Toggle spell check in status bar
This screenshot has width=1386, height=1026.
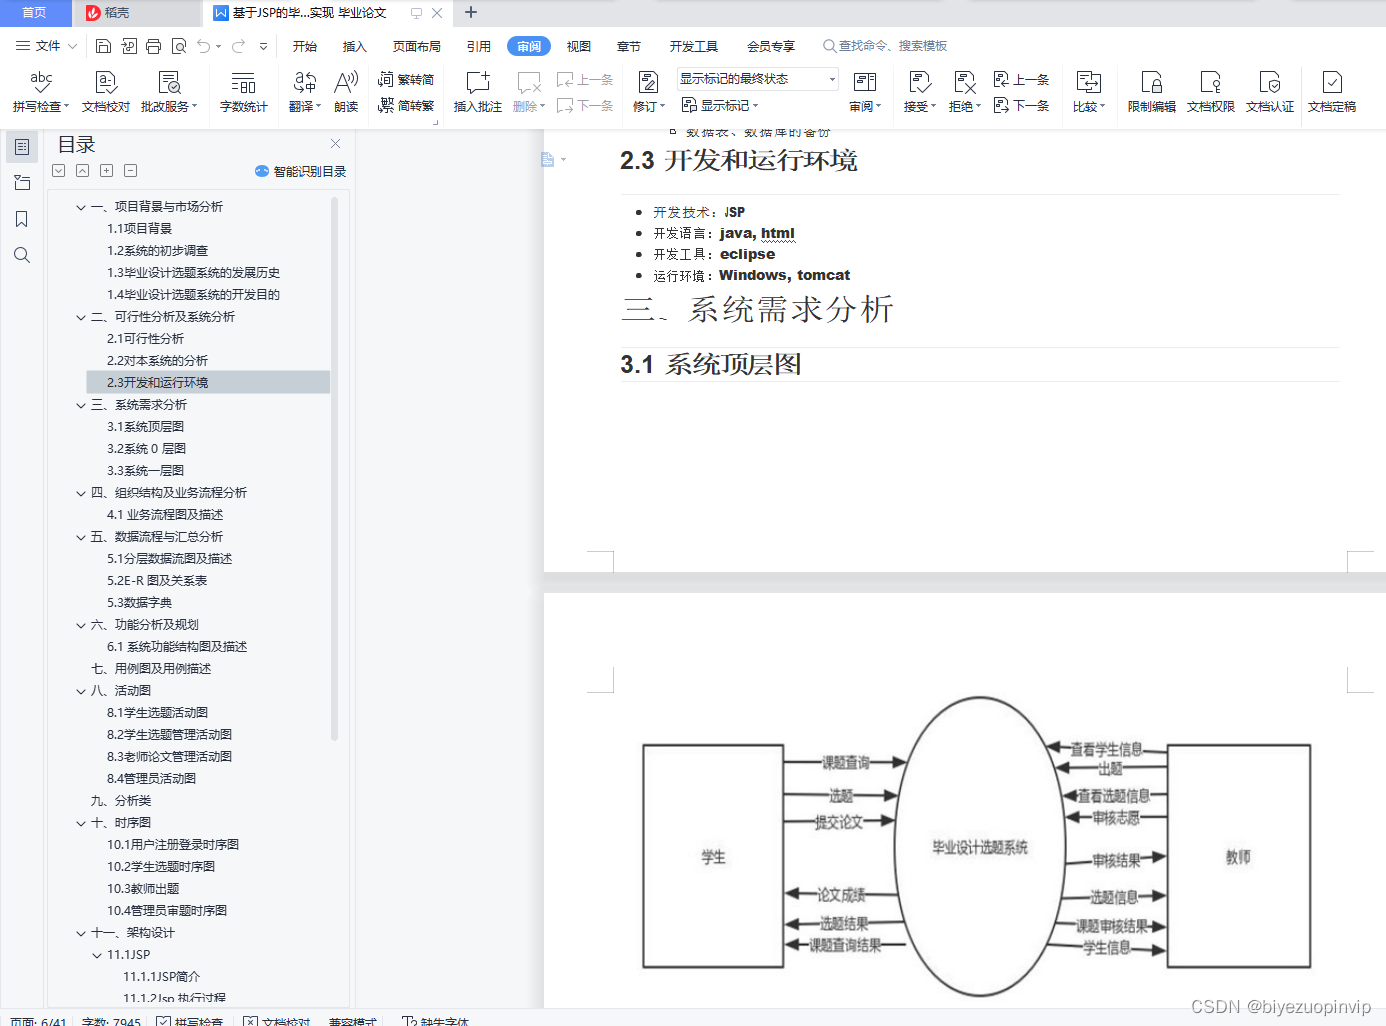(190, 1021)
